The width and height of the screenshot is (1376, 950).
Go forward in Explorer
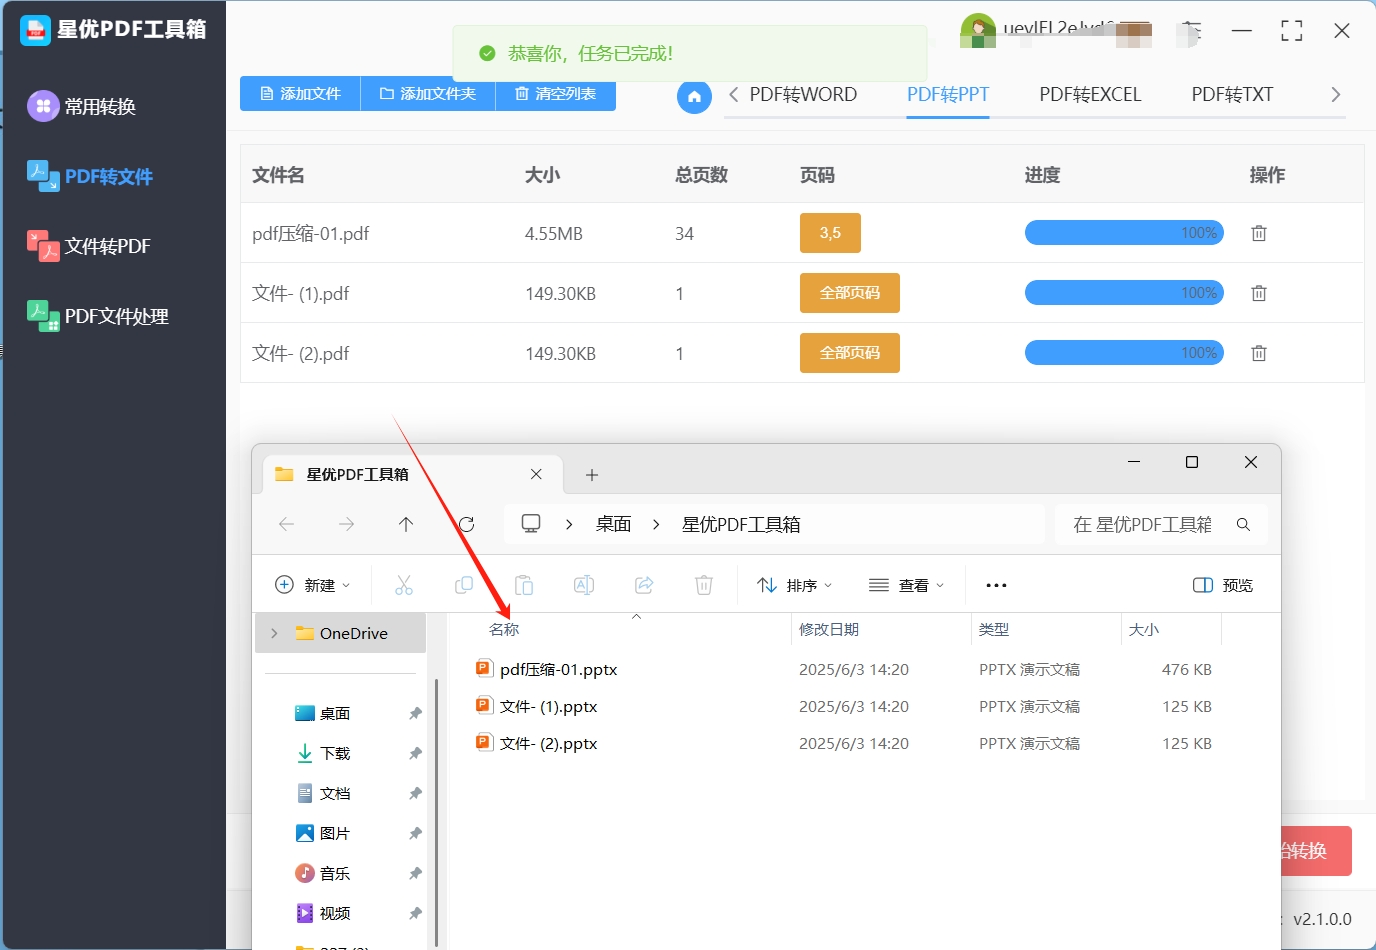click(x=346, y=524)
